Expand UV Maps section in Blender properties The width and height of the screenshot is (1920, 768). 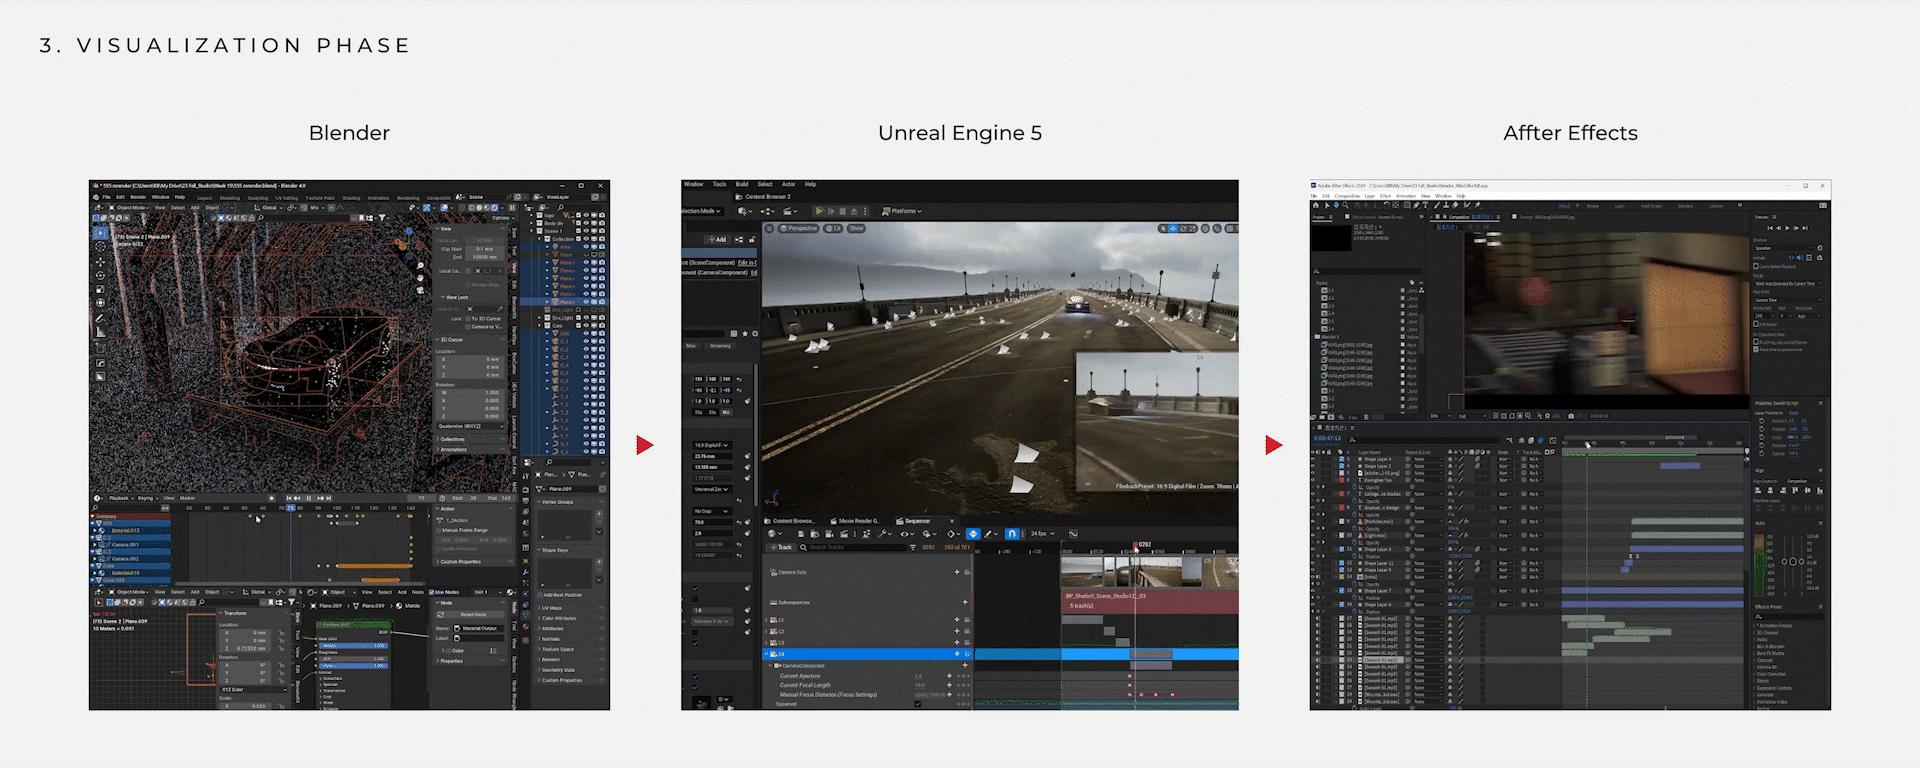pos(552,608)
